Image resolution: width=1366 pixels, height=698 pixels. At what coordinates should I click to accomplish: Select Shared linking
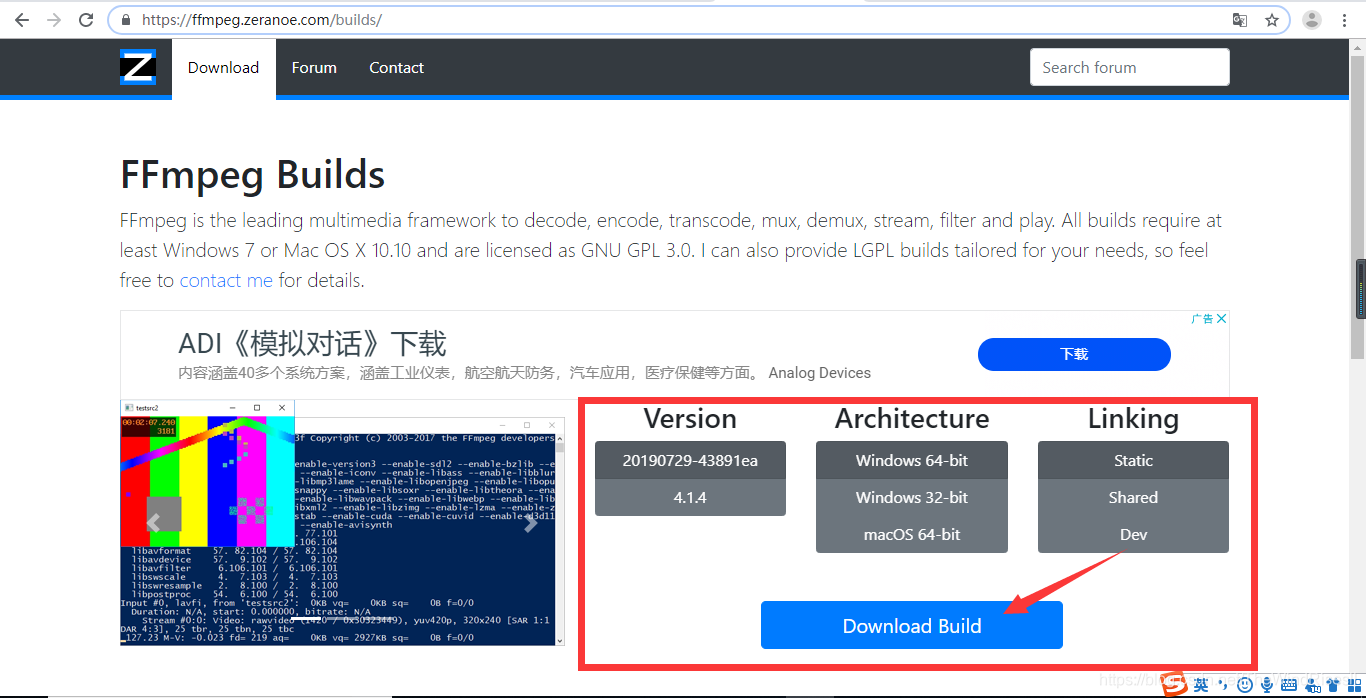(1133, 497)
